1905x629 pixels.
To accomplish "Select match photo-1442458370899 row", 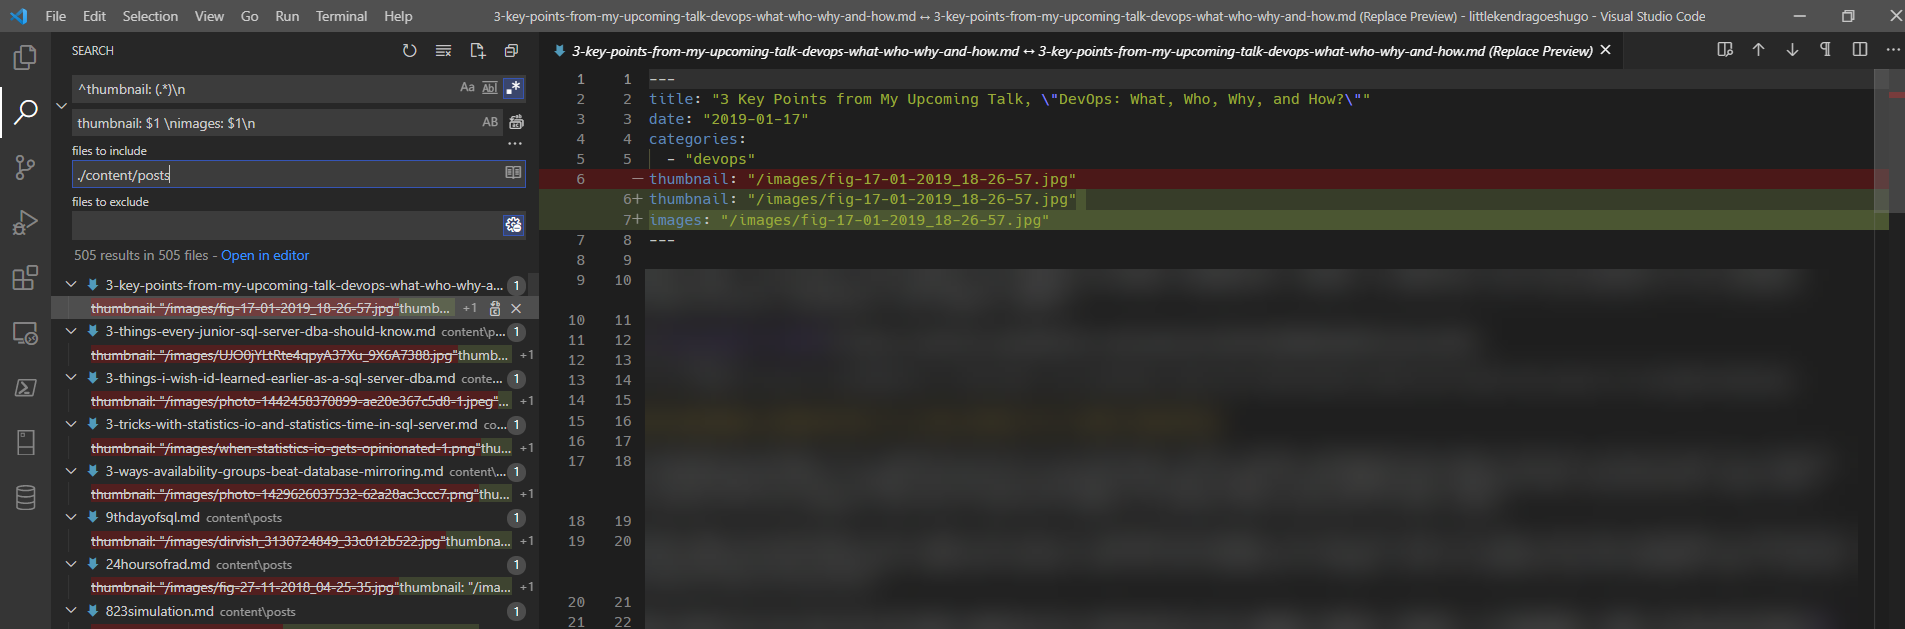I will pyautogui.click(x=295, y=401).
